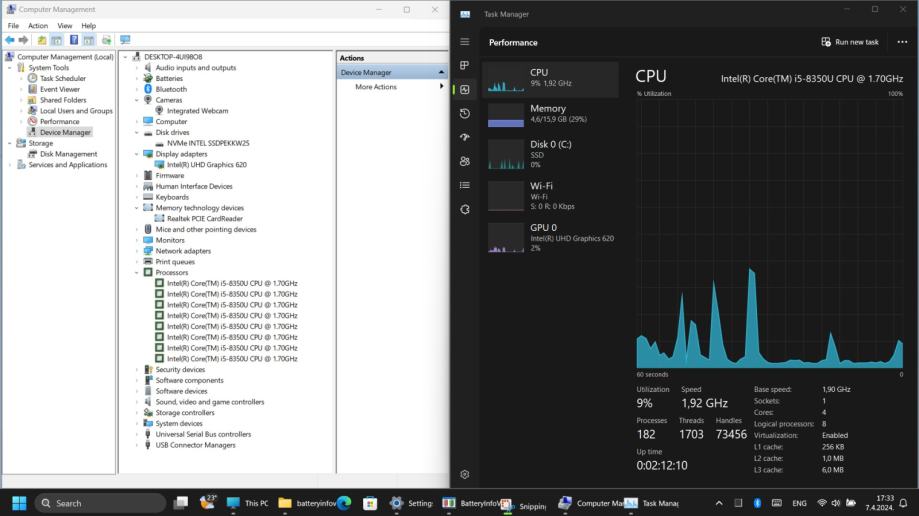
Task: Open Details list icon in Task Manager
Action: [x=465, y=185]
